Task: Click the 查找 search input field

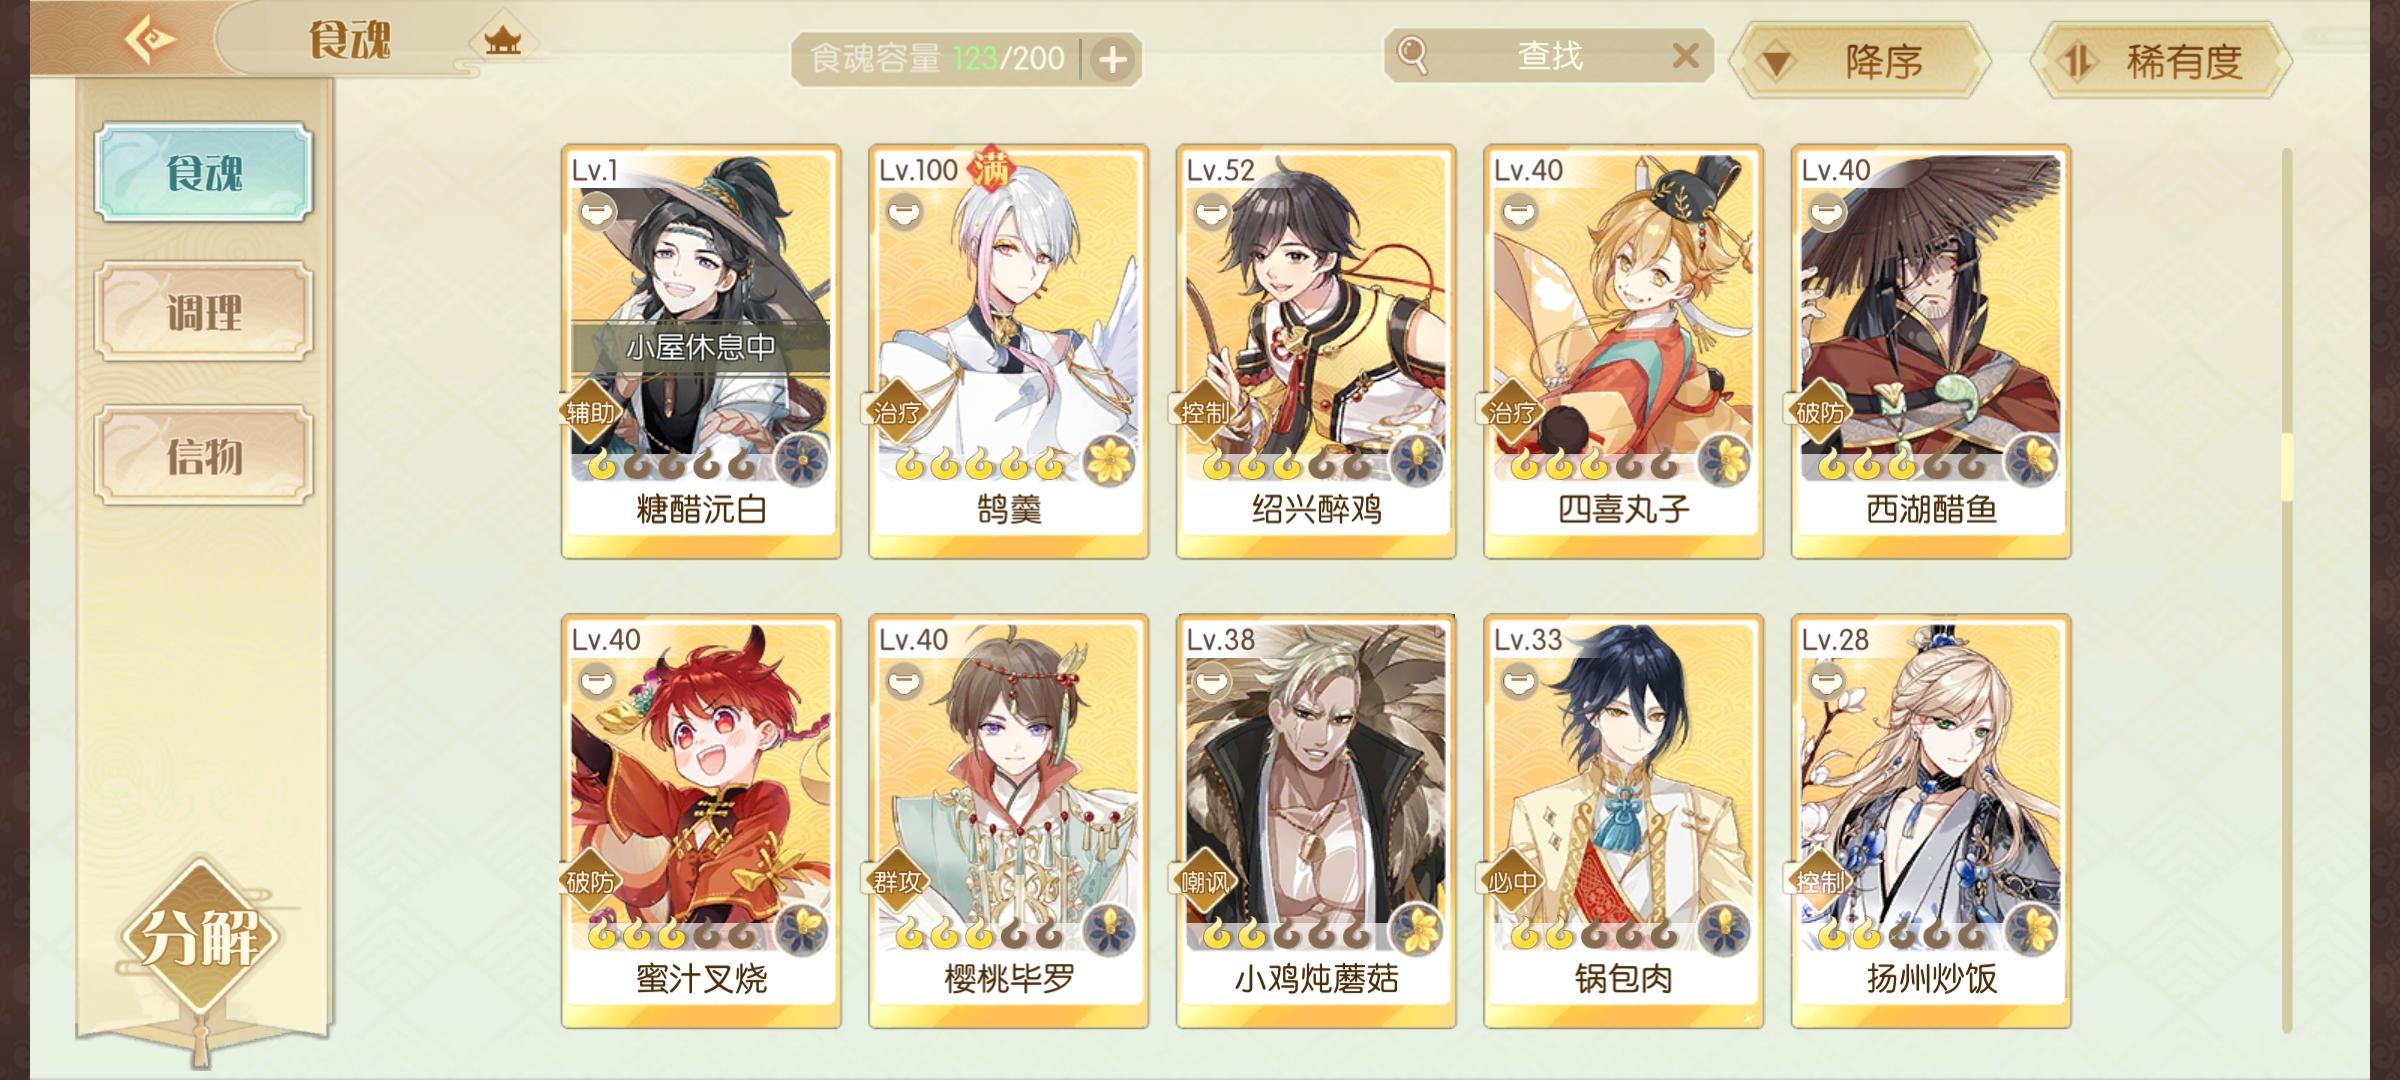Action: click(x=1550, y=55)
